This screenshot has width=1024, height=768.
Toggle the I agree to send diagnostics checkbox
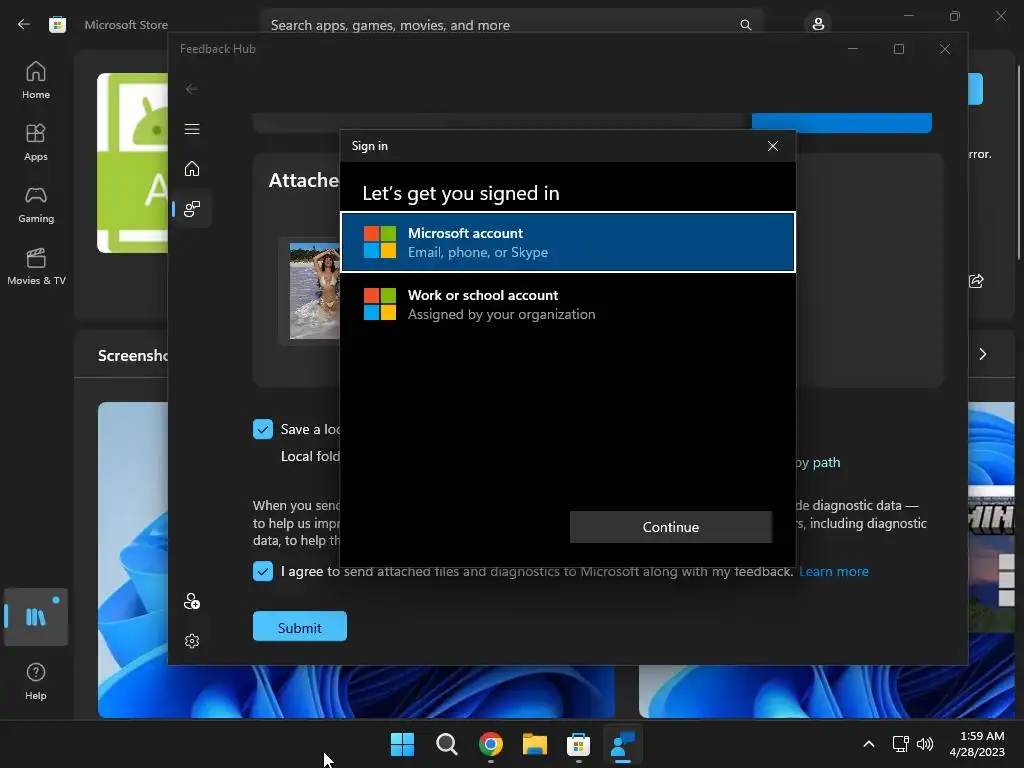tap(263, 571)
